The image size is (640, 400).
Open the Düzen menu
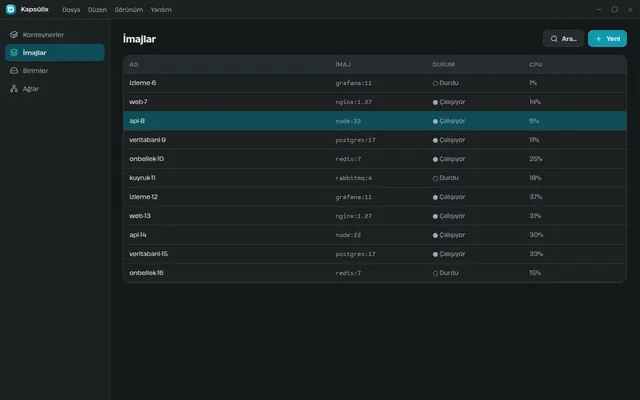click(x=97, y=10)
